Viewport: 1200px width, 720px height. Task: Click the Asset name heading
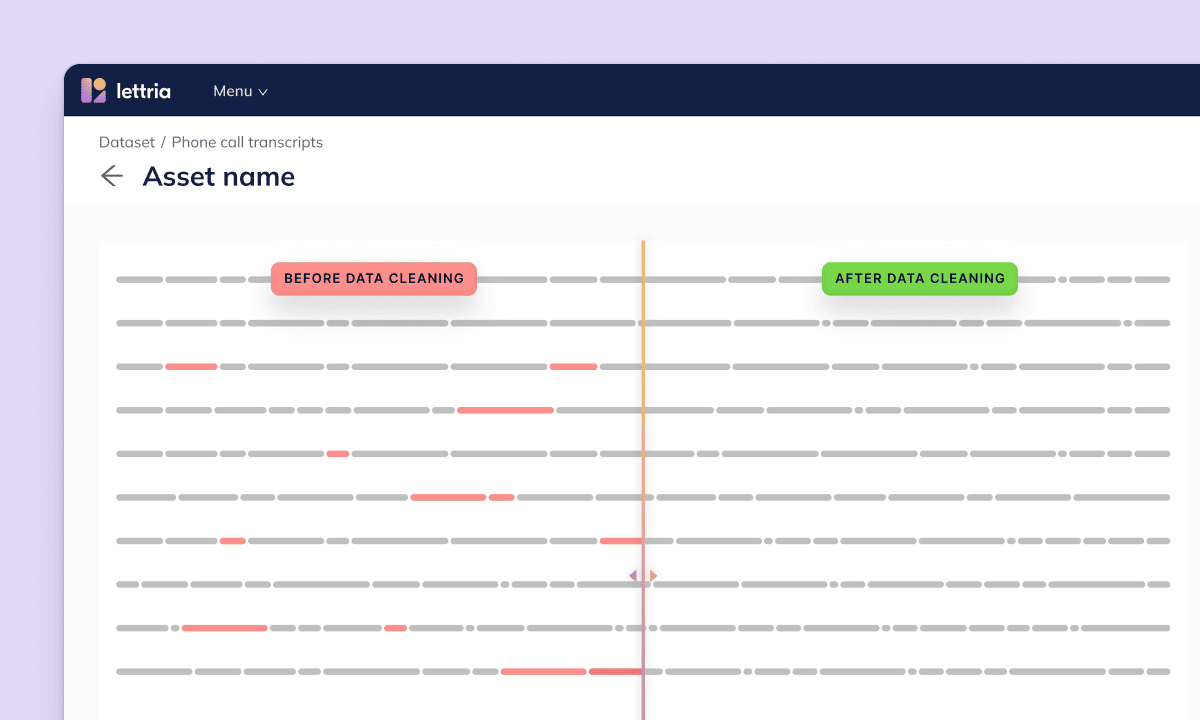[x=218, y=176]
